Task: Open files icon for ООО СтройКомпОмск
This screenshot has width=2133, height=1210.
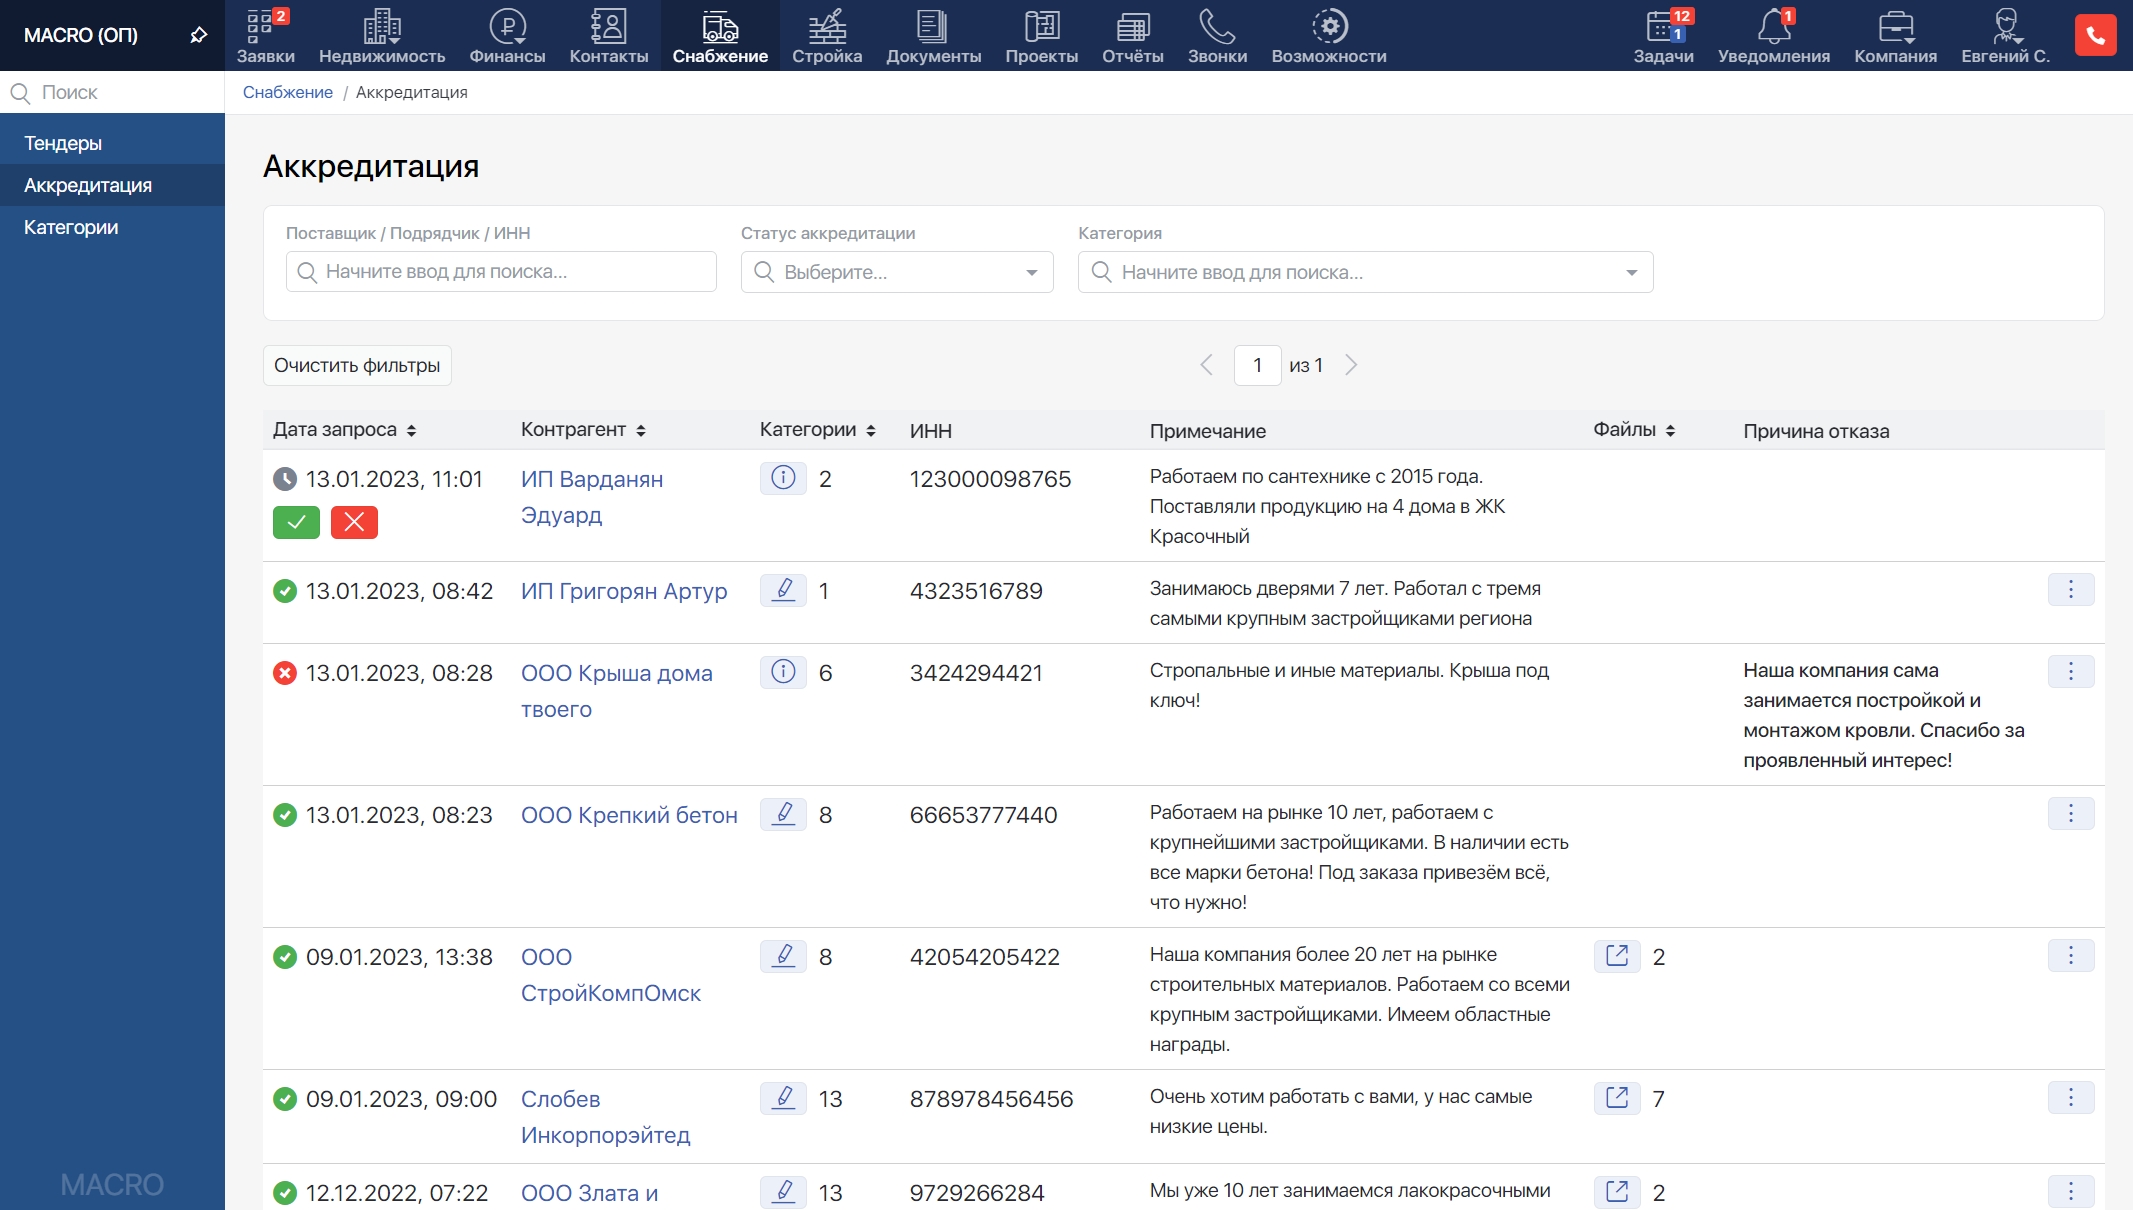Action: coord(1616,956)
